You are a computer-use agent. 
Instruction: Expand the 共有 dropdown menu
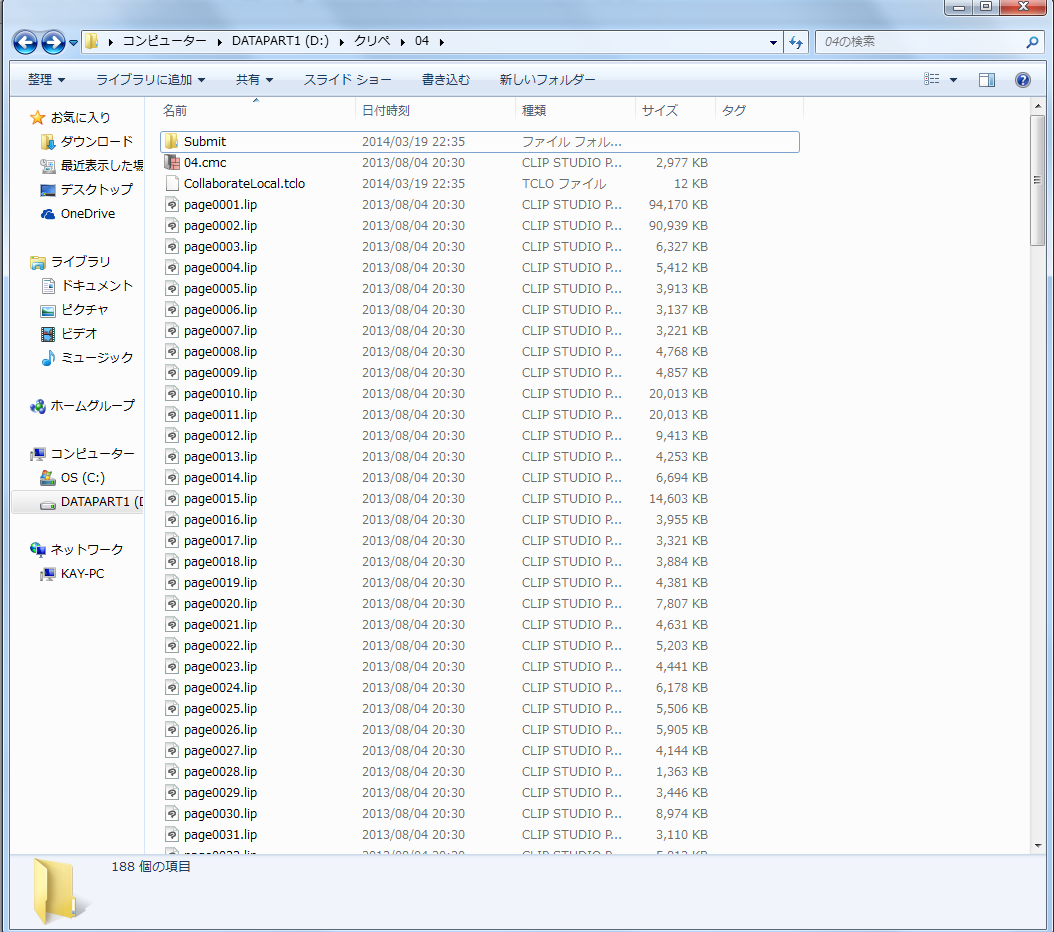[254, 80]
